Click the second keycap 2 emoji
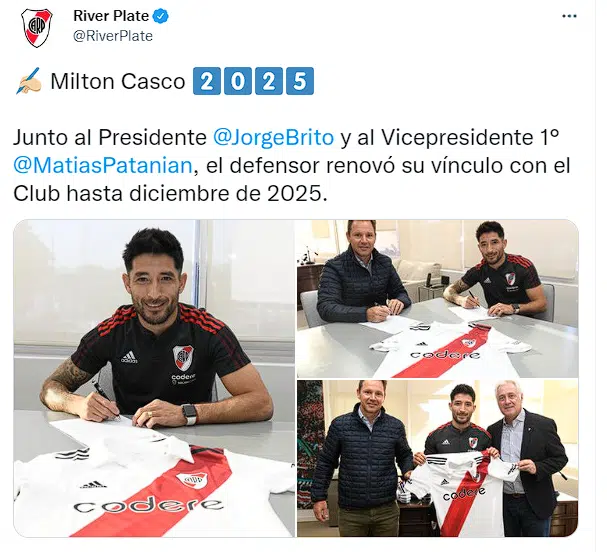607x552 pixels. (269, 81)
